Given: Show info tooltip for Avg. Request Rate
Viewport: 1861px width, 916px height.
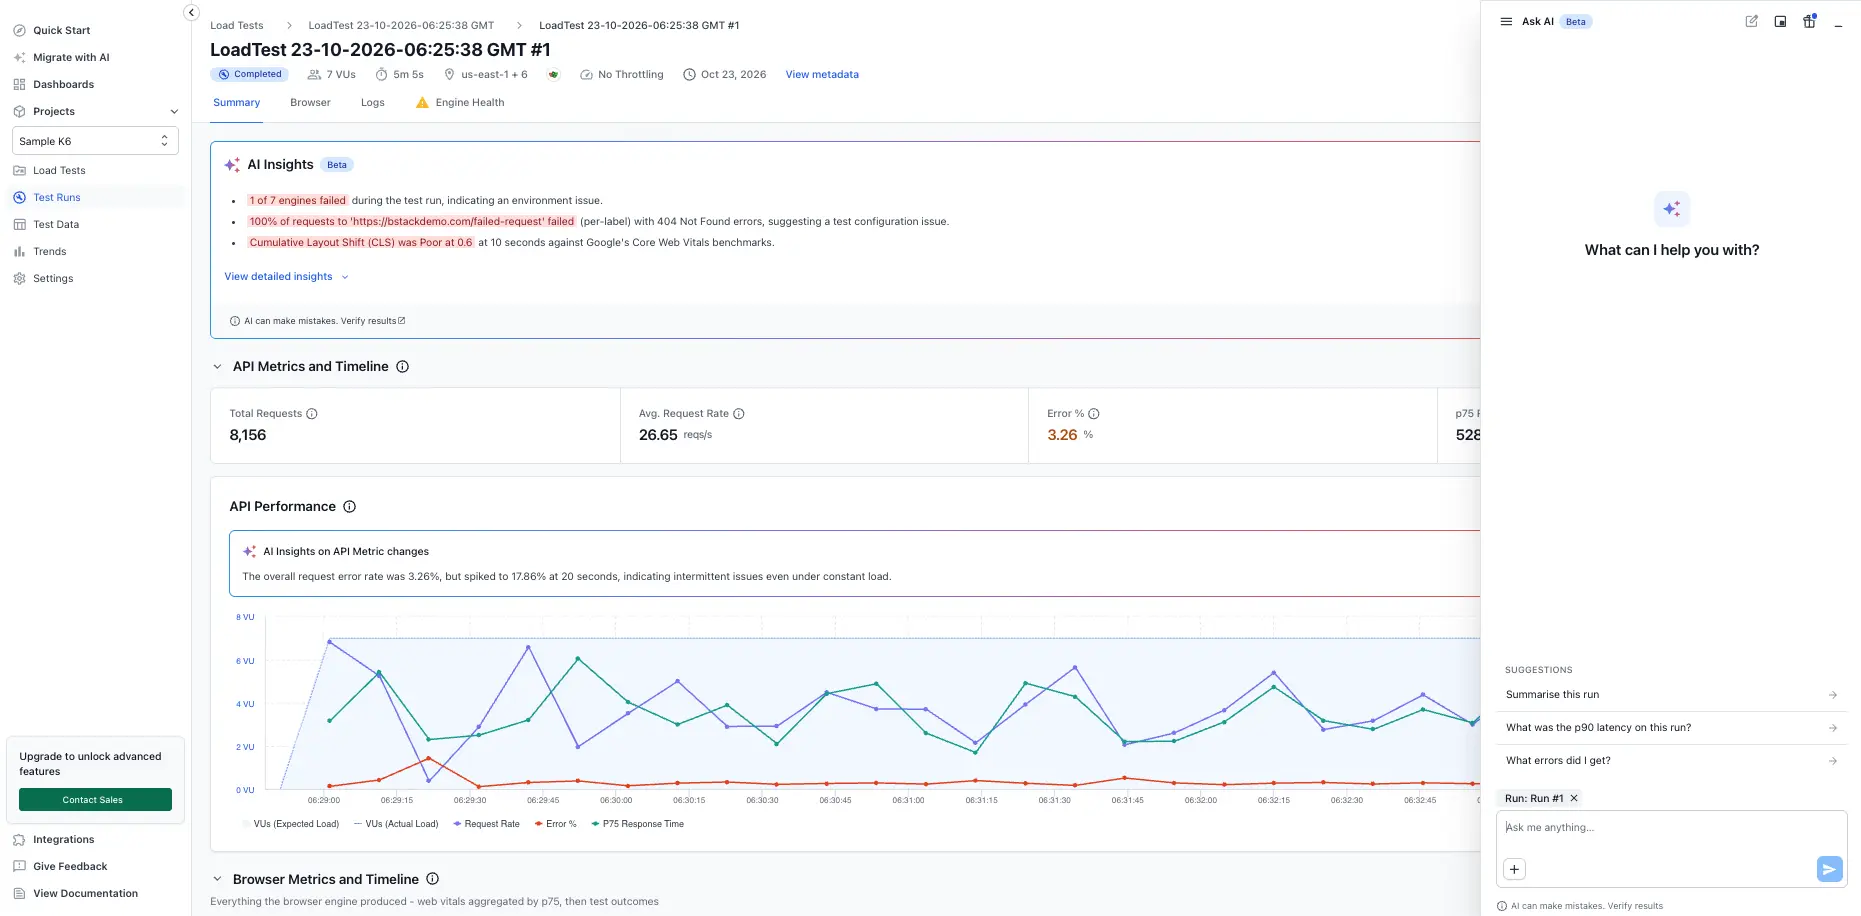Looking at the screenshot, I should click(739, 414).
